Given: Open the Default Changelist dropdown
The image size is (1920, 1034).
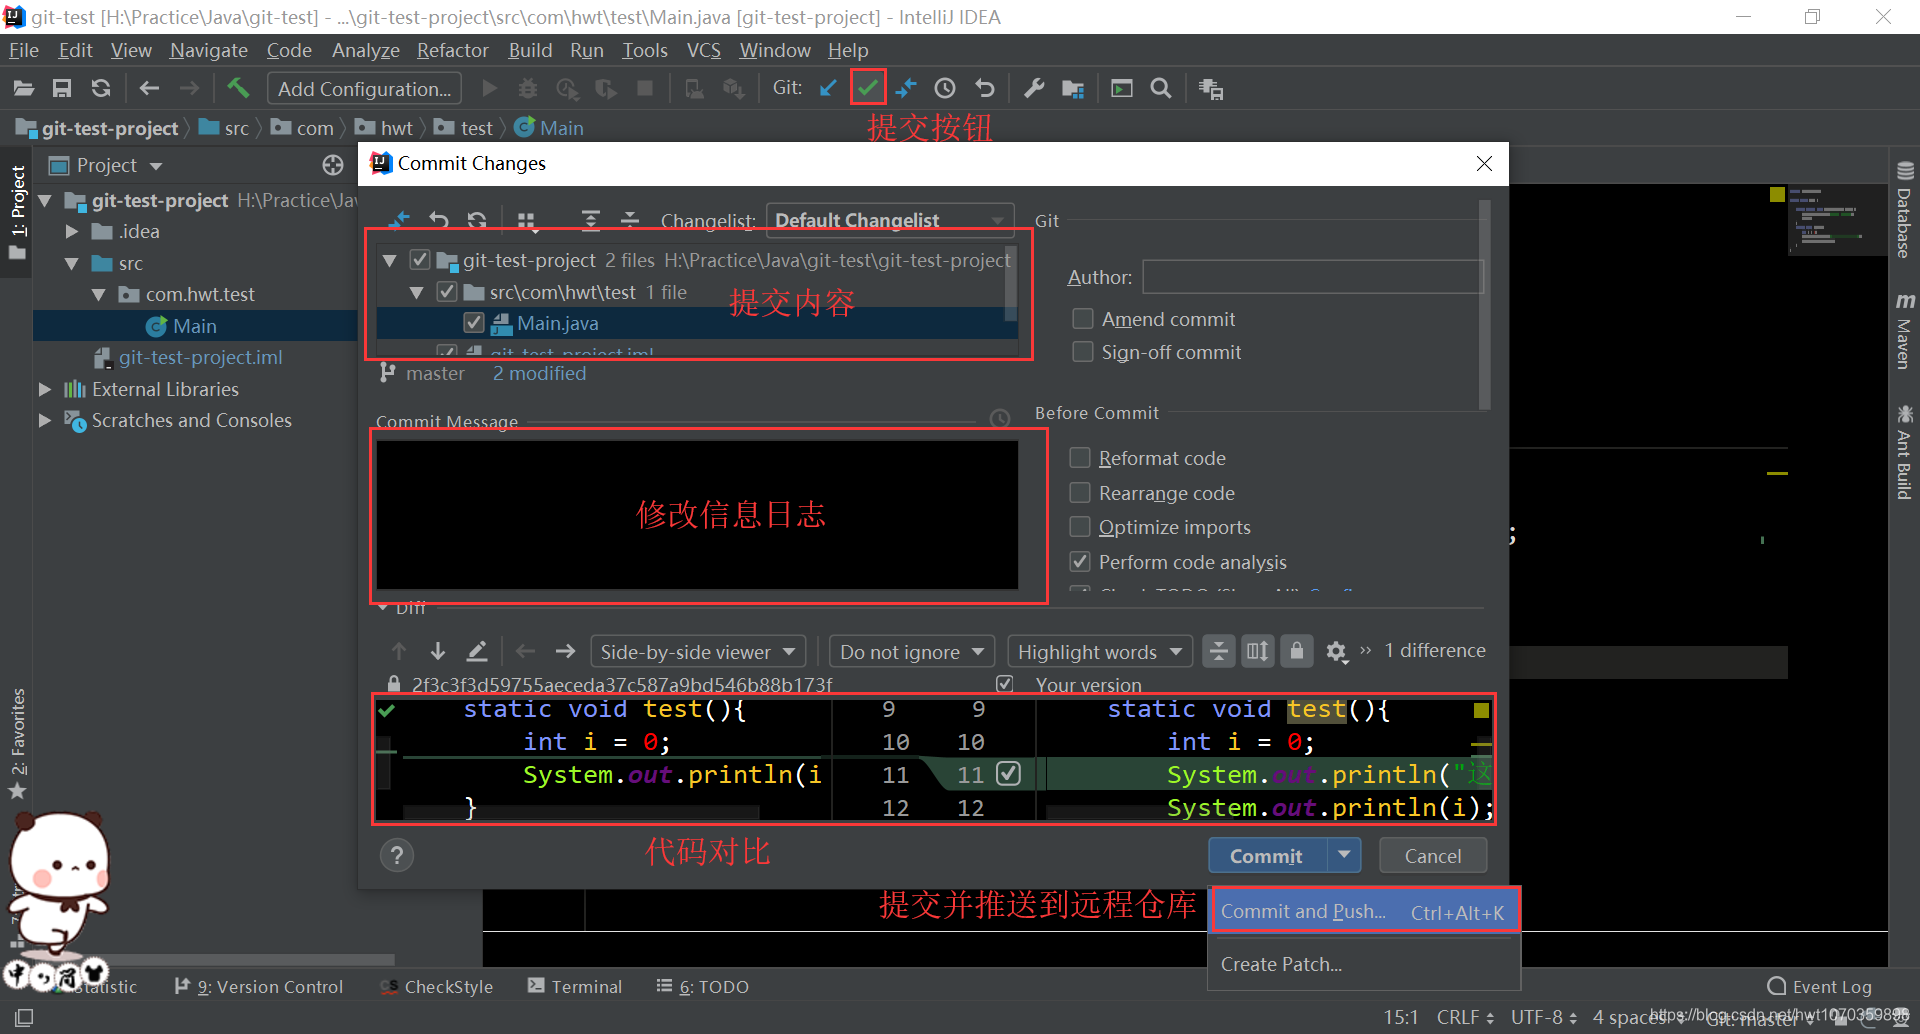Looking at the screenshot, I should (890, 220).
